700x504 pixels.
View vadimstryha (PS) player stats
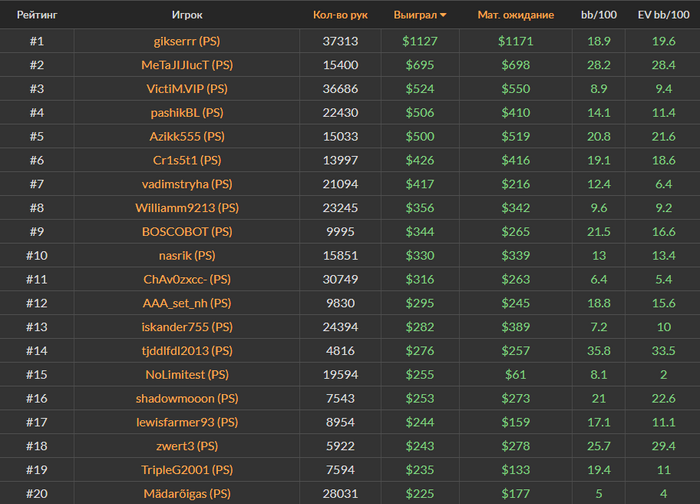tap(186, 184)
